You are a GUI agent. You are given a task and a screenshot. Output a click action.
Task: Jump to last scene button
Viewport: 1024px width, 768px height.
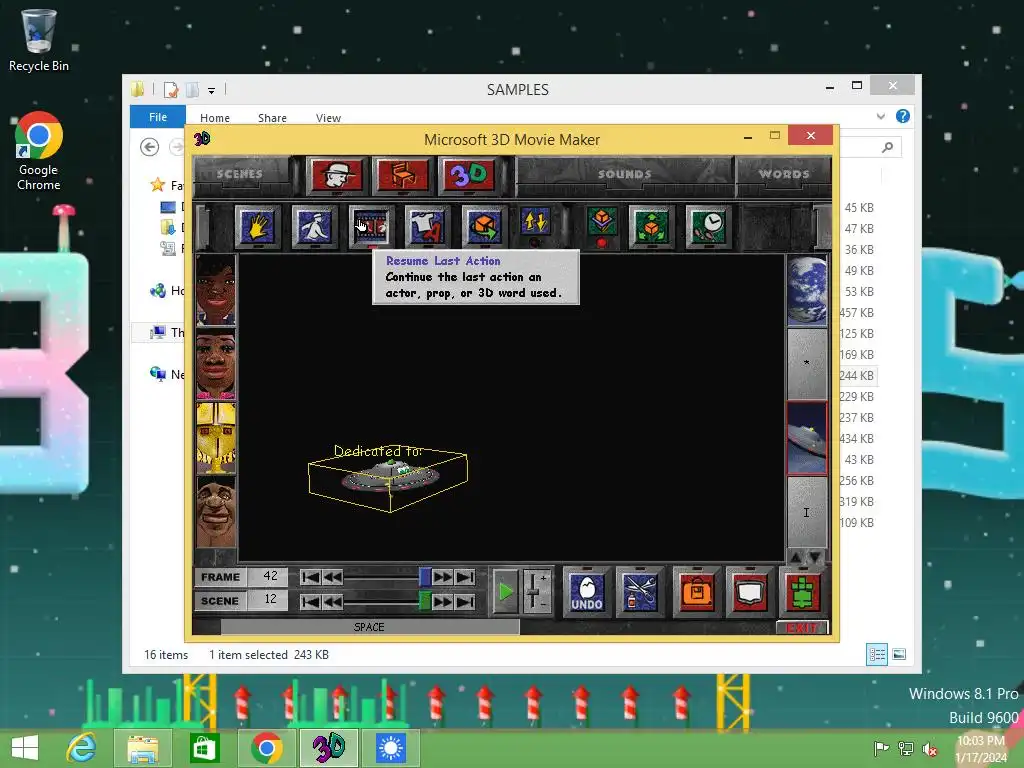[465, 601]
